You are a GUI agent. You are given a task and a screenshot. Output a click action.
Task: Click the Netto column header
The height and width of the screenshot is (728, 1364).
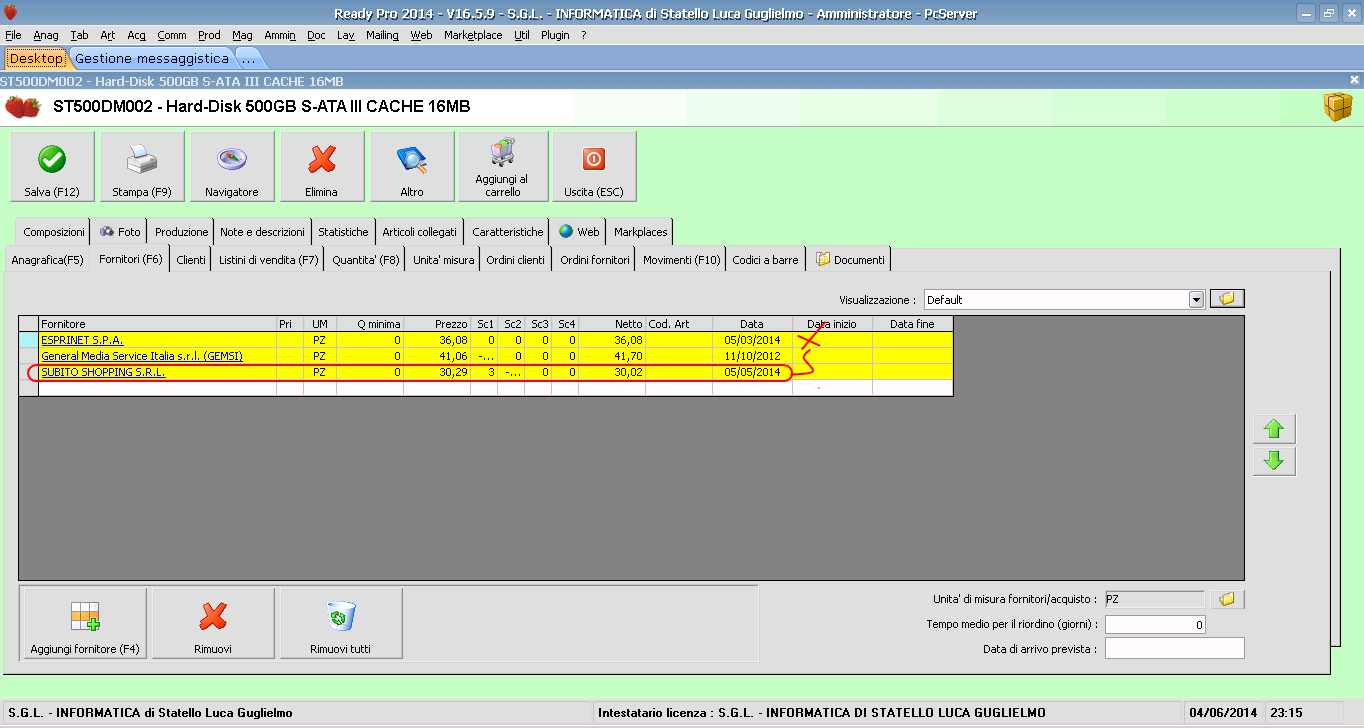pos(612,324)
